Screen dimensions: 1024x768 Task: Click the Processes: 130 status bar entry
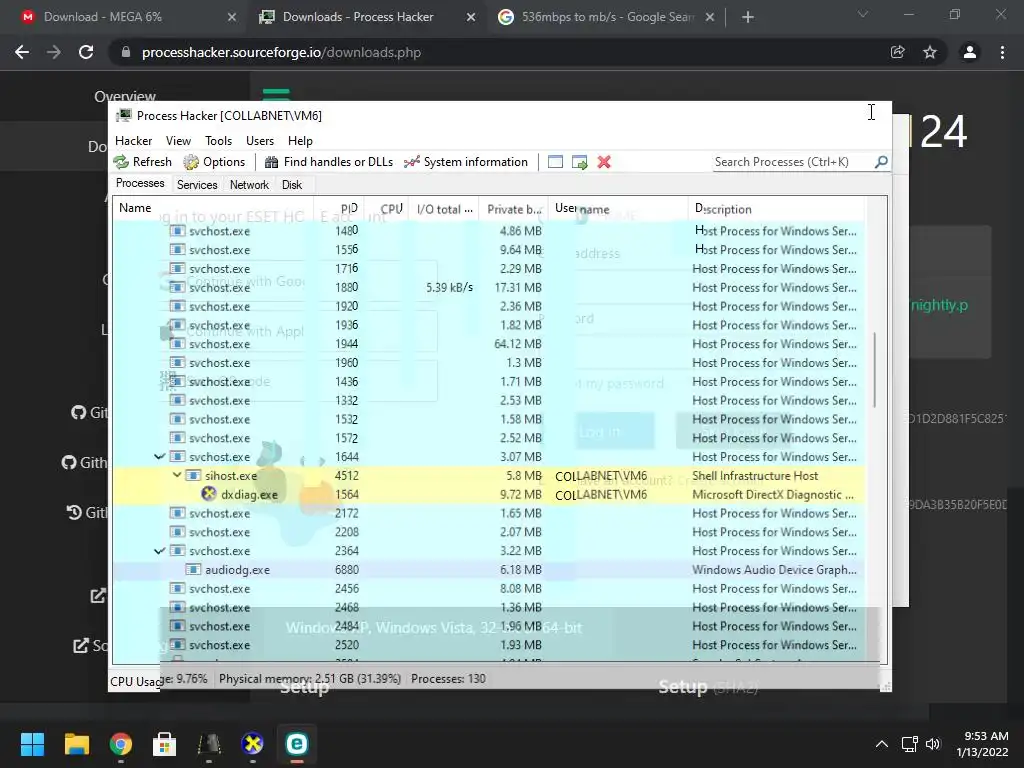[x=448, y=679]
